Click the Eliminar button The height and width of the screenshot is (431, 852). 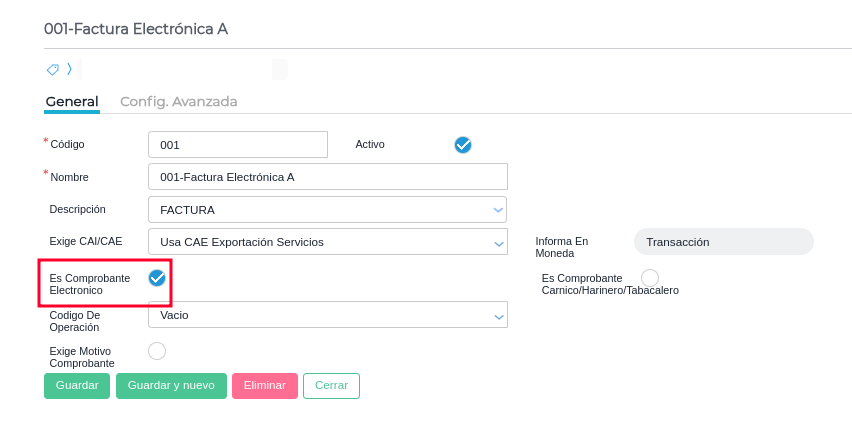pyautogui.click(x=265, y=386)
